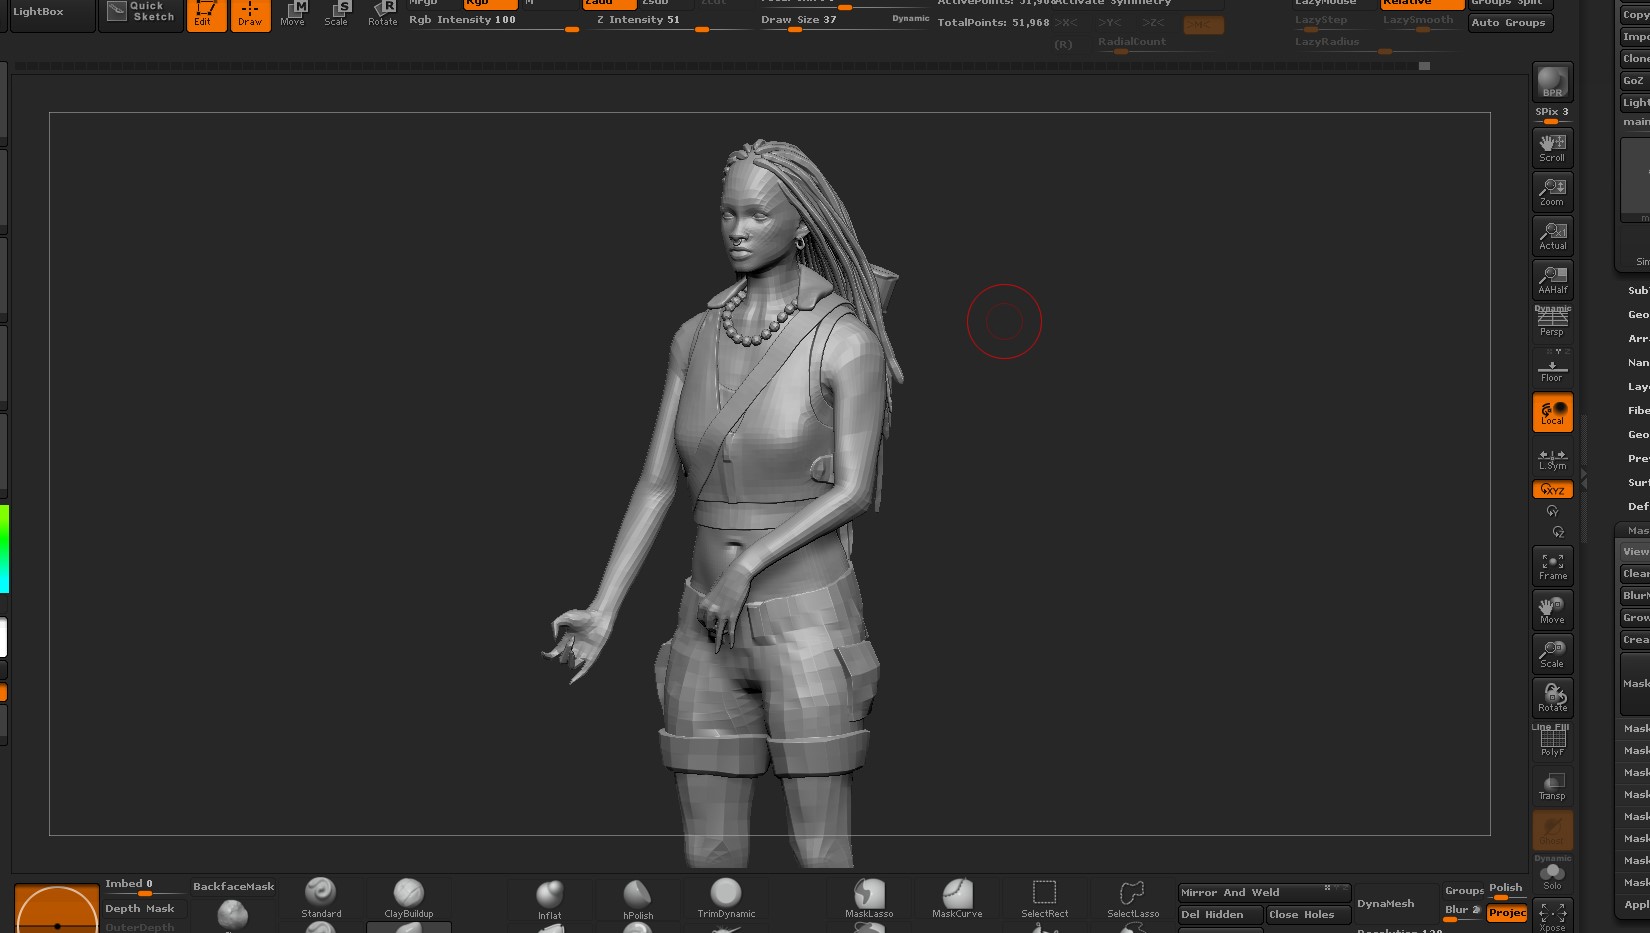Screen dimensions: 1650x933
Task: Select the MaskLasso brush
Action: pos(869,897)
